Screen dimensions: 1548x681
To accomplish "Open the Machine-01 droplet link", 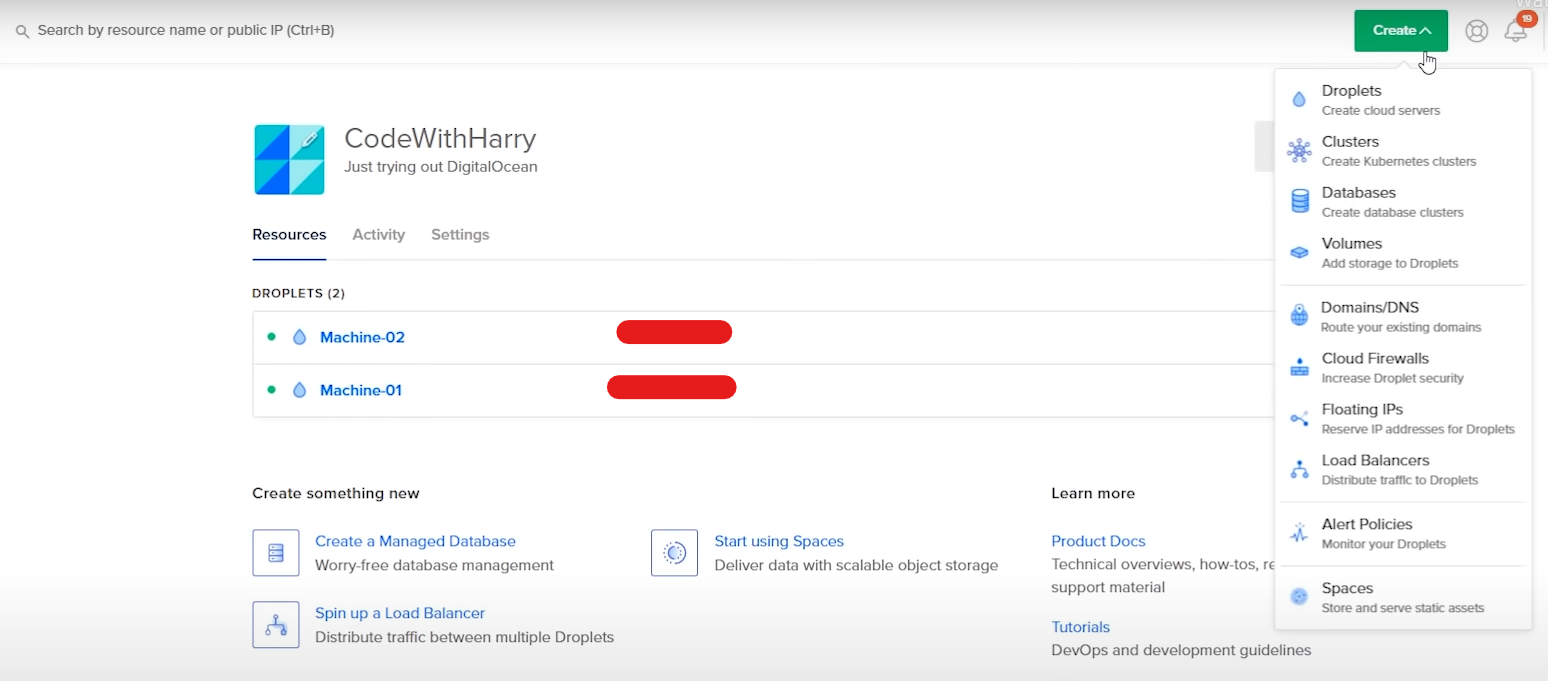I will [x=361, y=391].
